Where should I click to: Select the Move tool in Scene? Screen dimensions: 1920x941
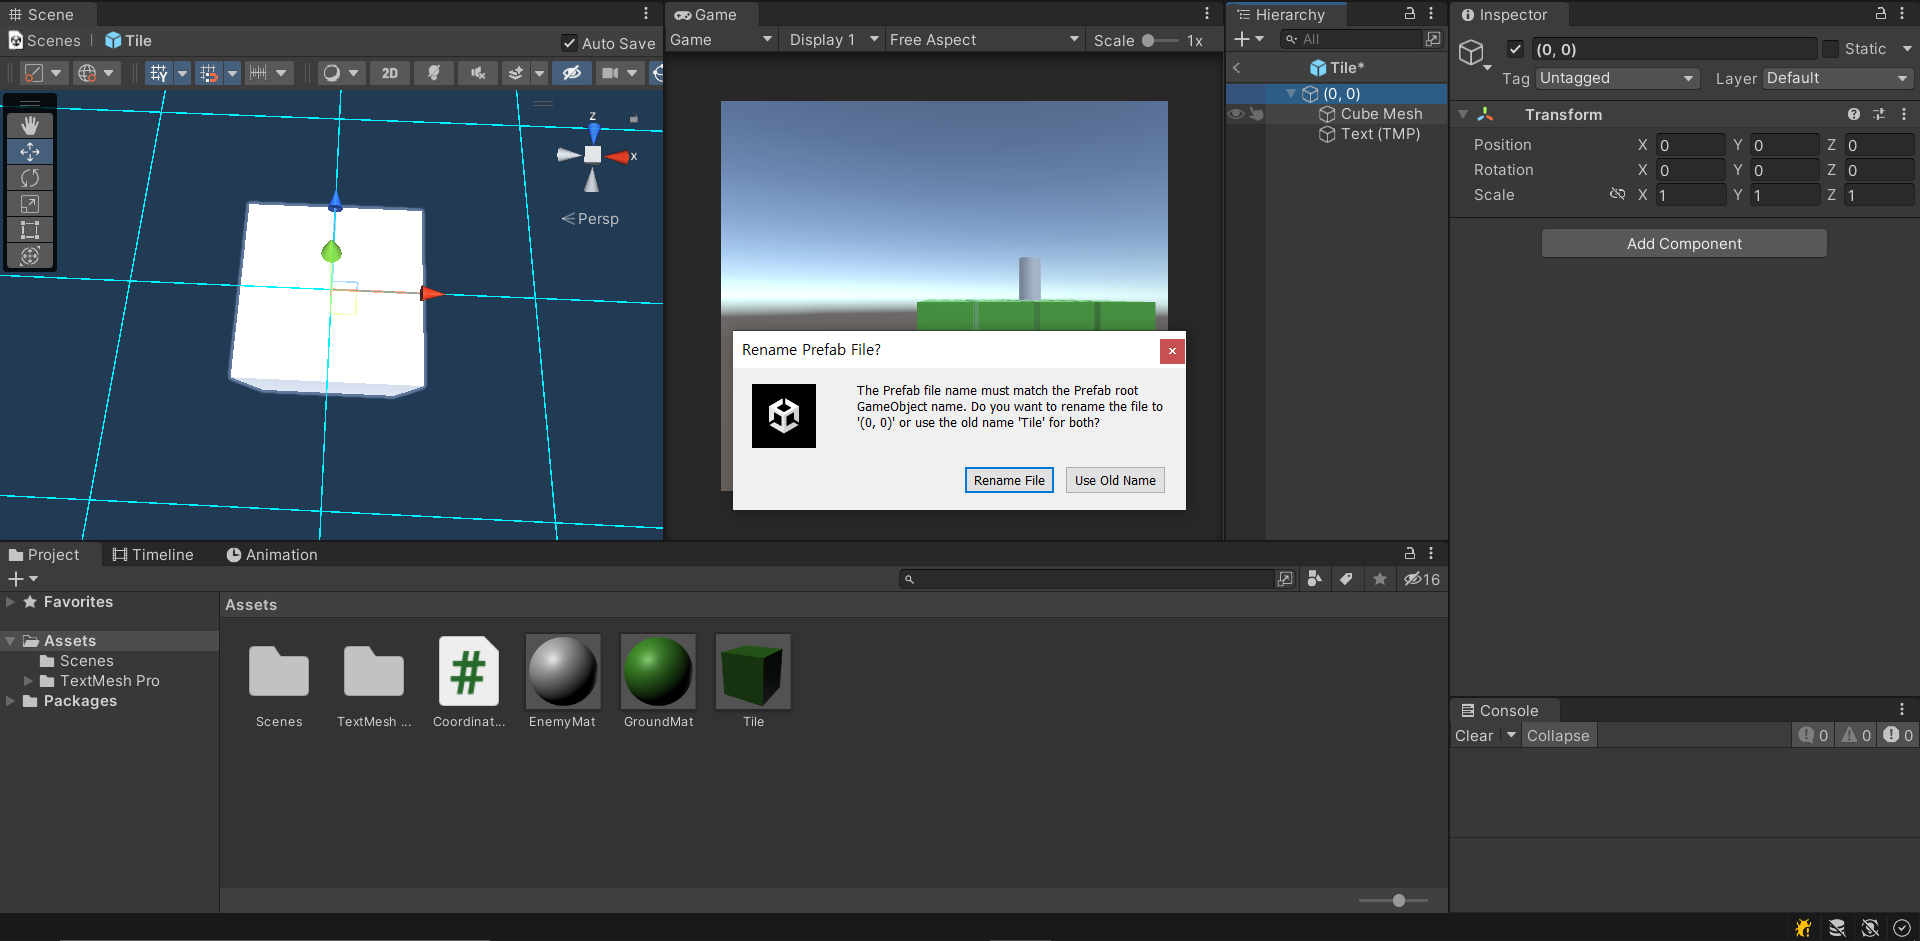[x=30, y=151]
